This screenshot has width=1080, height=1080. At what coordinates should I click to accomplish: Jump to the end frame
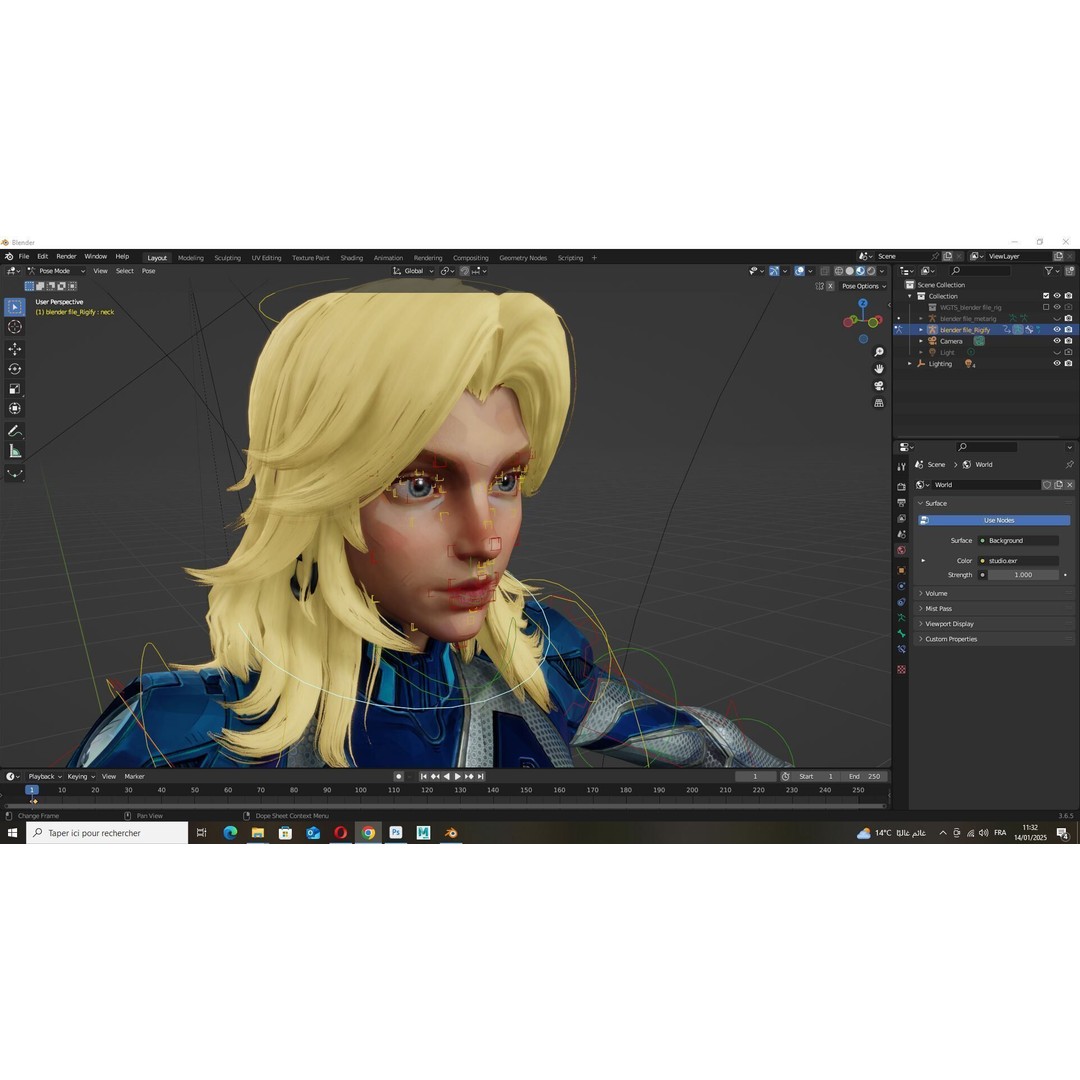click(x=481, y=776)
